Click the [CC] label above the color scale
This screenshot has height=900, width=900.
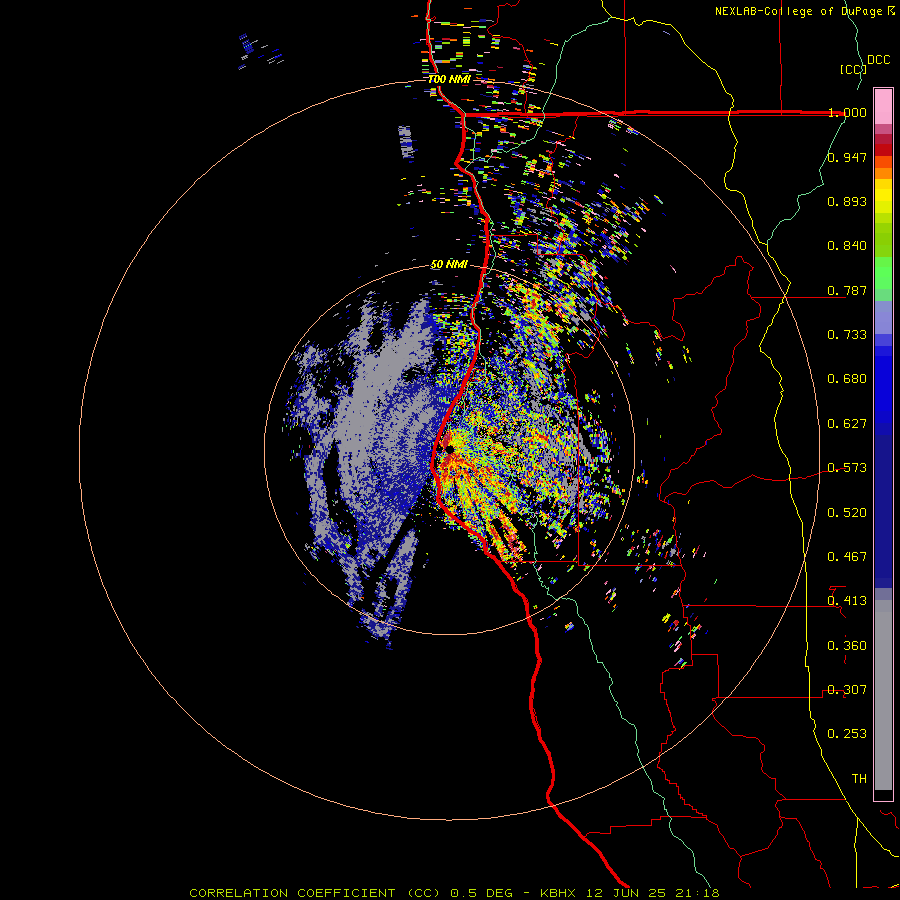click(x=853, y=69)
